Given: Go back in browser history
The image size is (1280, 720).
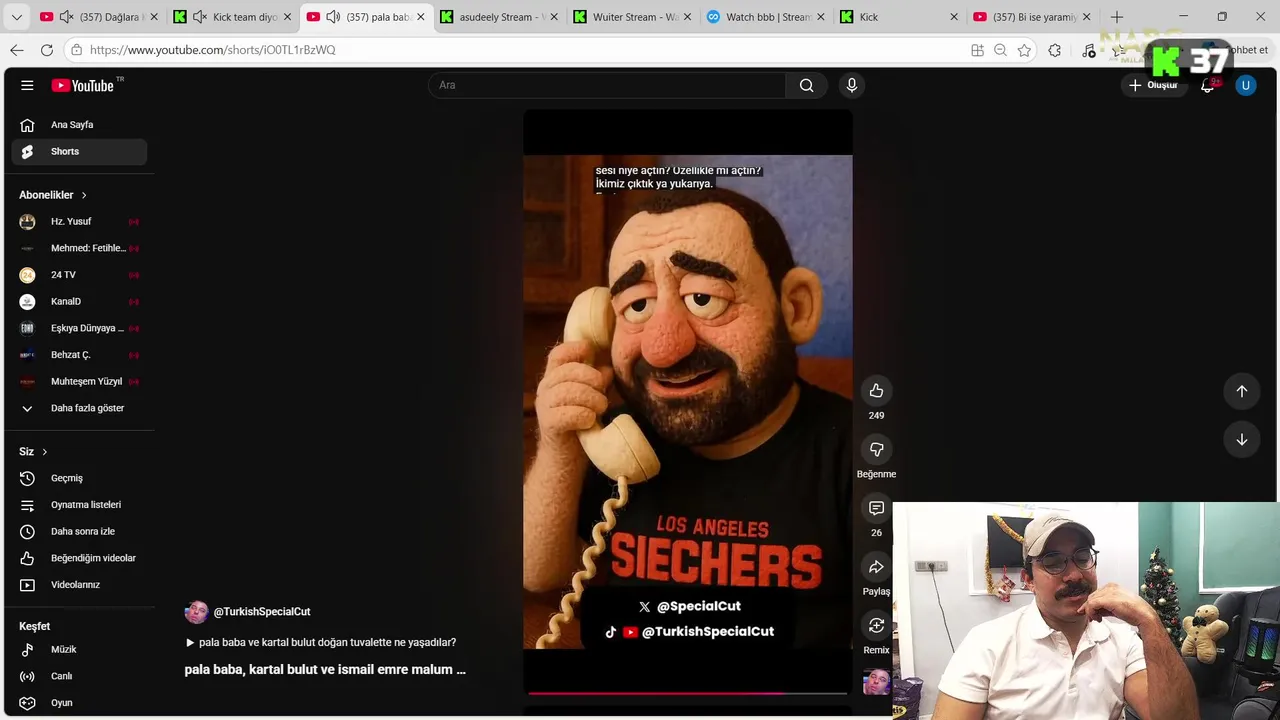Looking at the screenshot, I should click(17, 50).
